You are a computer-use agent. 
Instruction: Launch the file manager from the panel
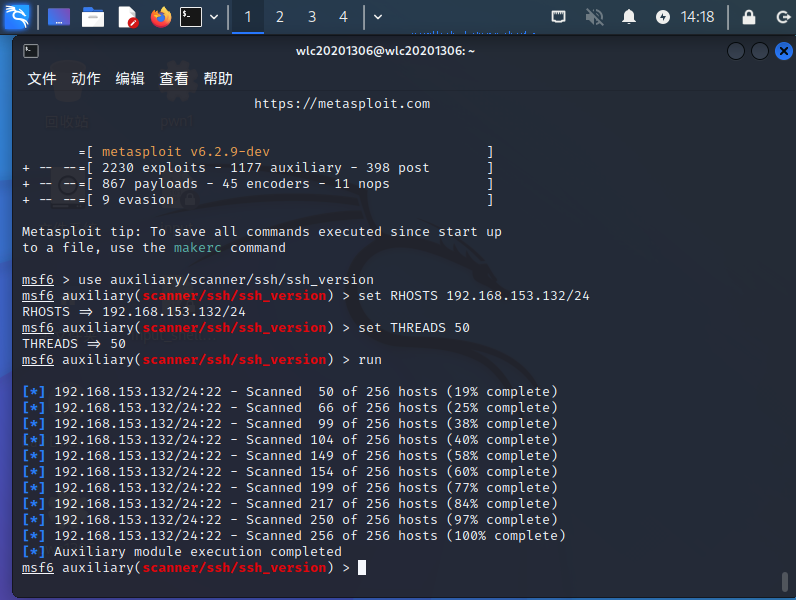click(93, 17)
